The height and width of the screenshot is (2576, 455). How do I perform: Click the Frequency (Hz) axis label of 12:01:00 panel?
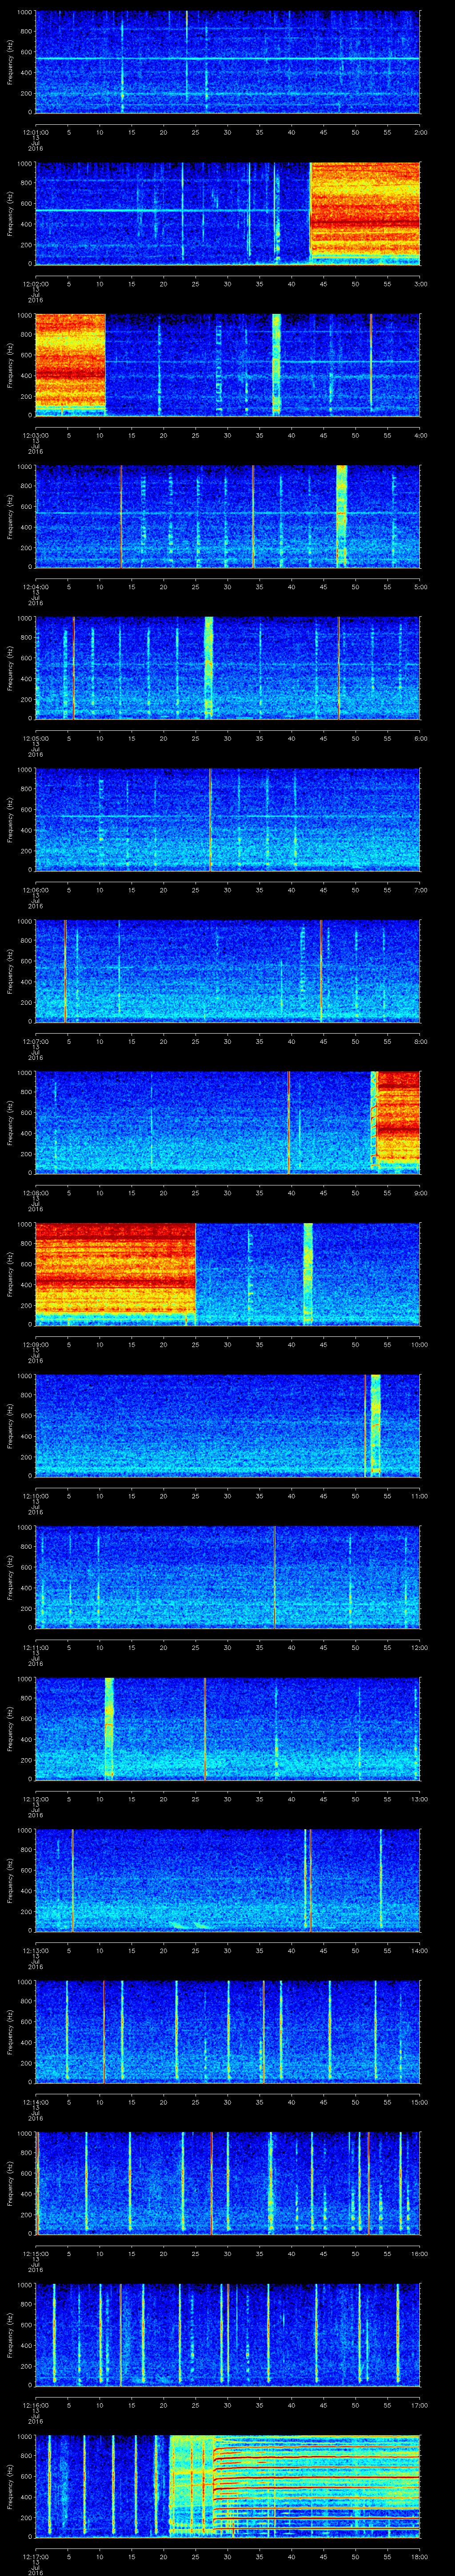tap(10, 62)
